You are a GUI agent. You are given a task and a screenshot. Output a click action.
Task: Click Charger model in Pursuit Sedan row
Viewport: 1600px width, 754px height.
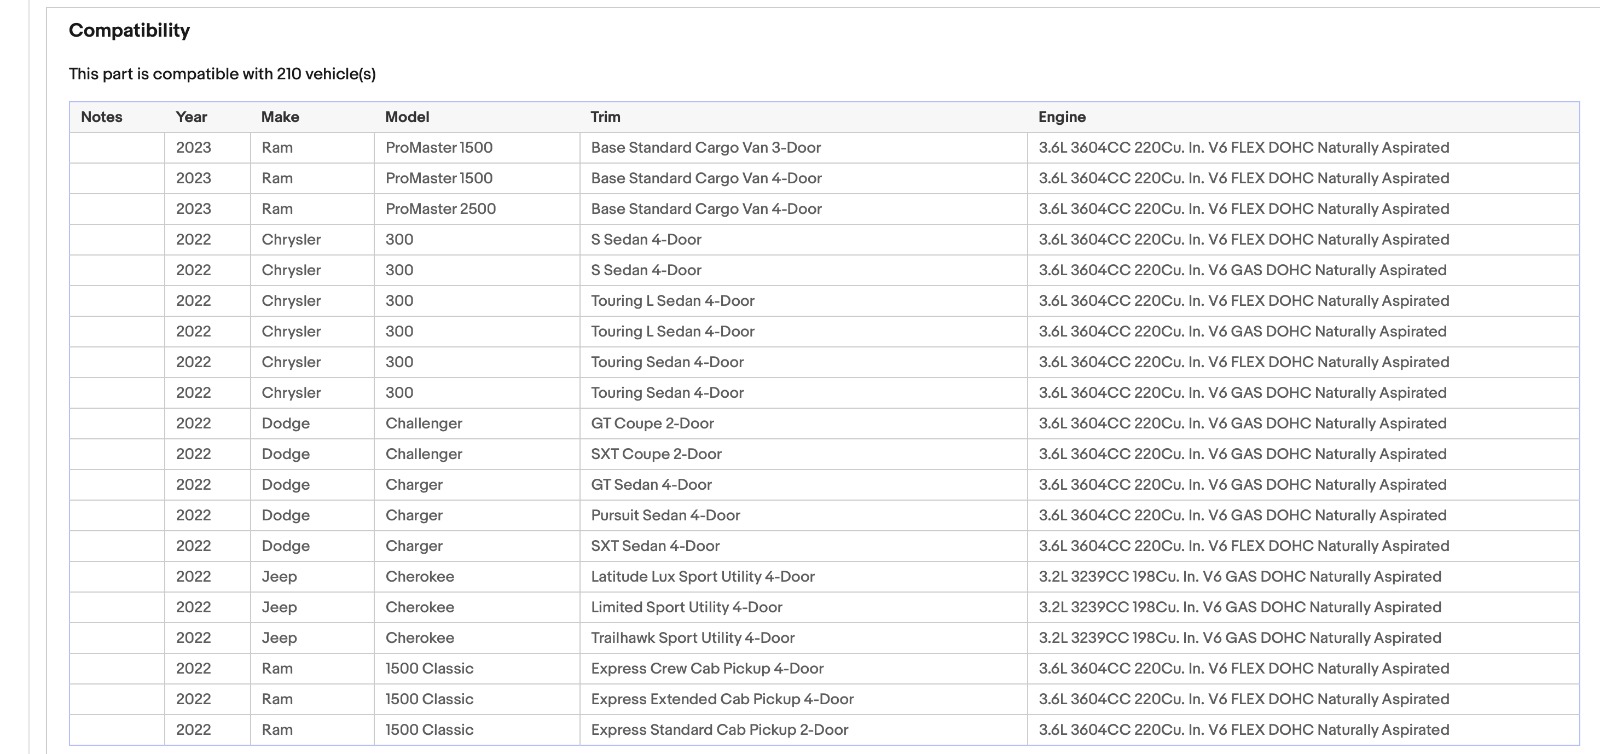[477, 515]
